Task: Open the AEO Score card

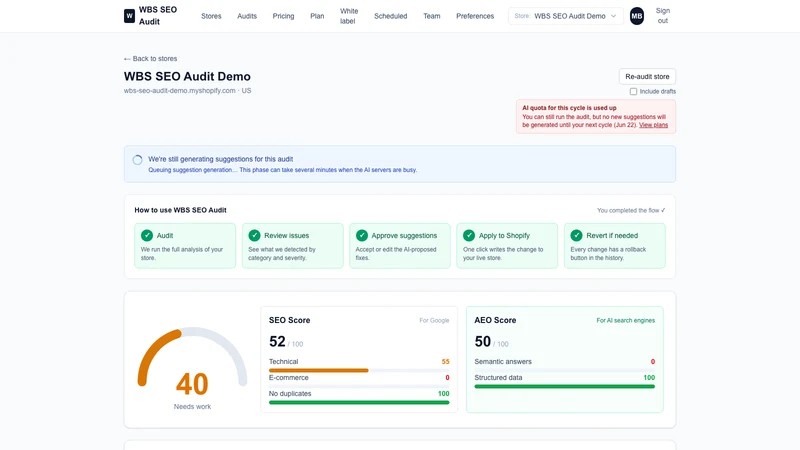Action: tap(564, 359)
